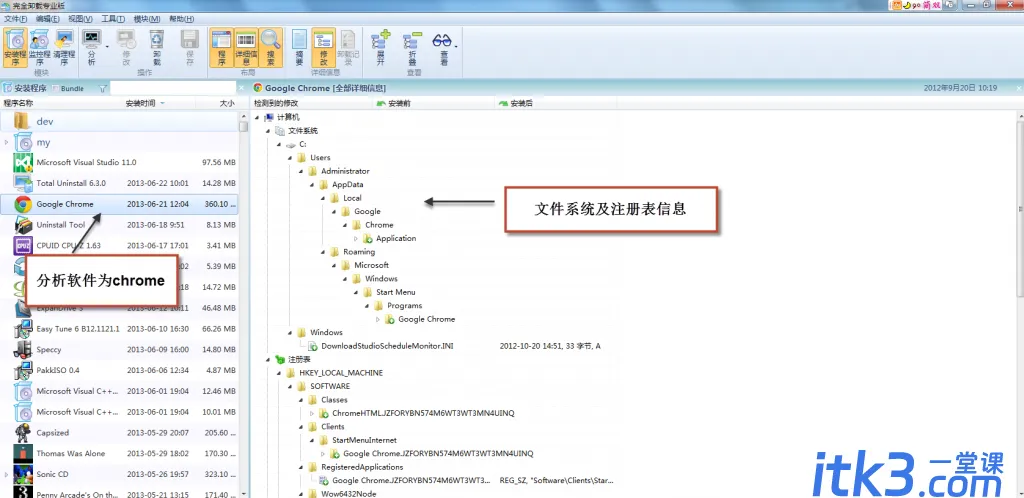Click the Google Chrome icon in program list
The height and width of the screenshot is (498, 1024).
pyautogui.click(x=23, y=204)
